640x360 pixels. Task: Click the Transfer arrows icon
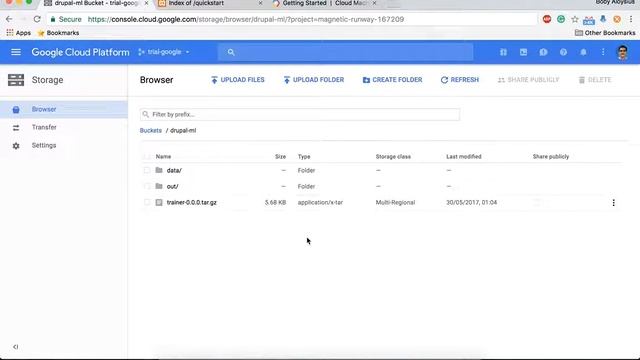point(16,128)
